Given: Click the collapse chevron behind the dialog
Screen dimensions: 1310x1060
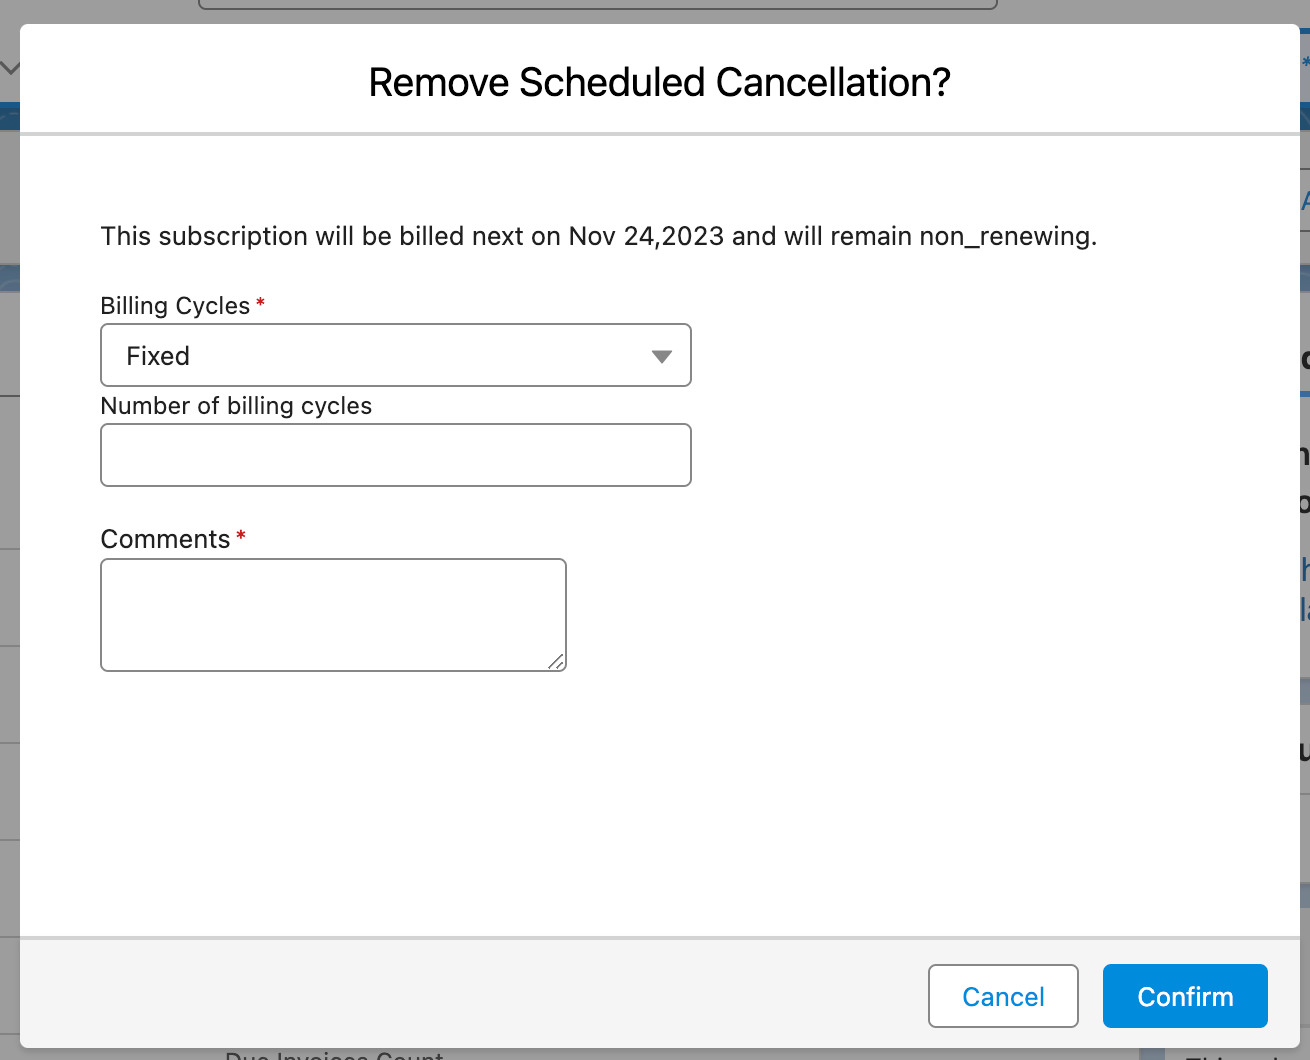Looking at the screenshot, I should pyautogui.click(x=10, y=68).
